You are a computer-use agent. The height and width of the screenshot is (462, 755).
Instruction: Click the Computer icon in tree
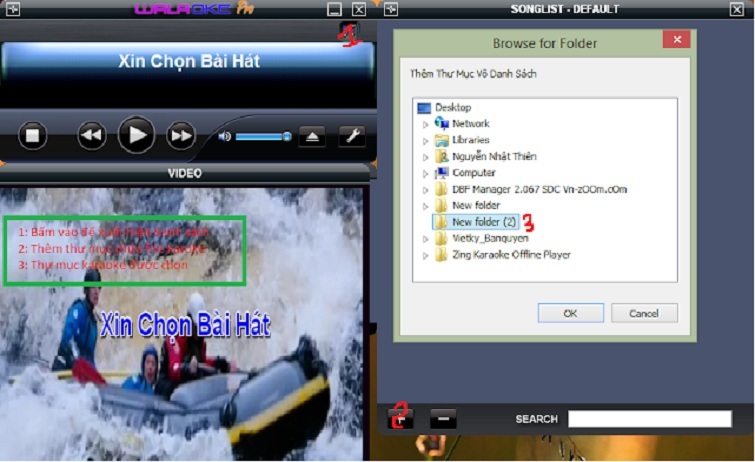point(441,173)
